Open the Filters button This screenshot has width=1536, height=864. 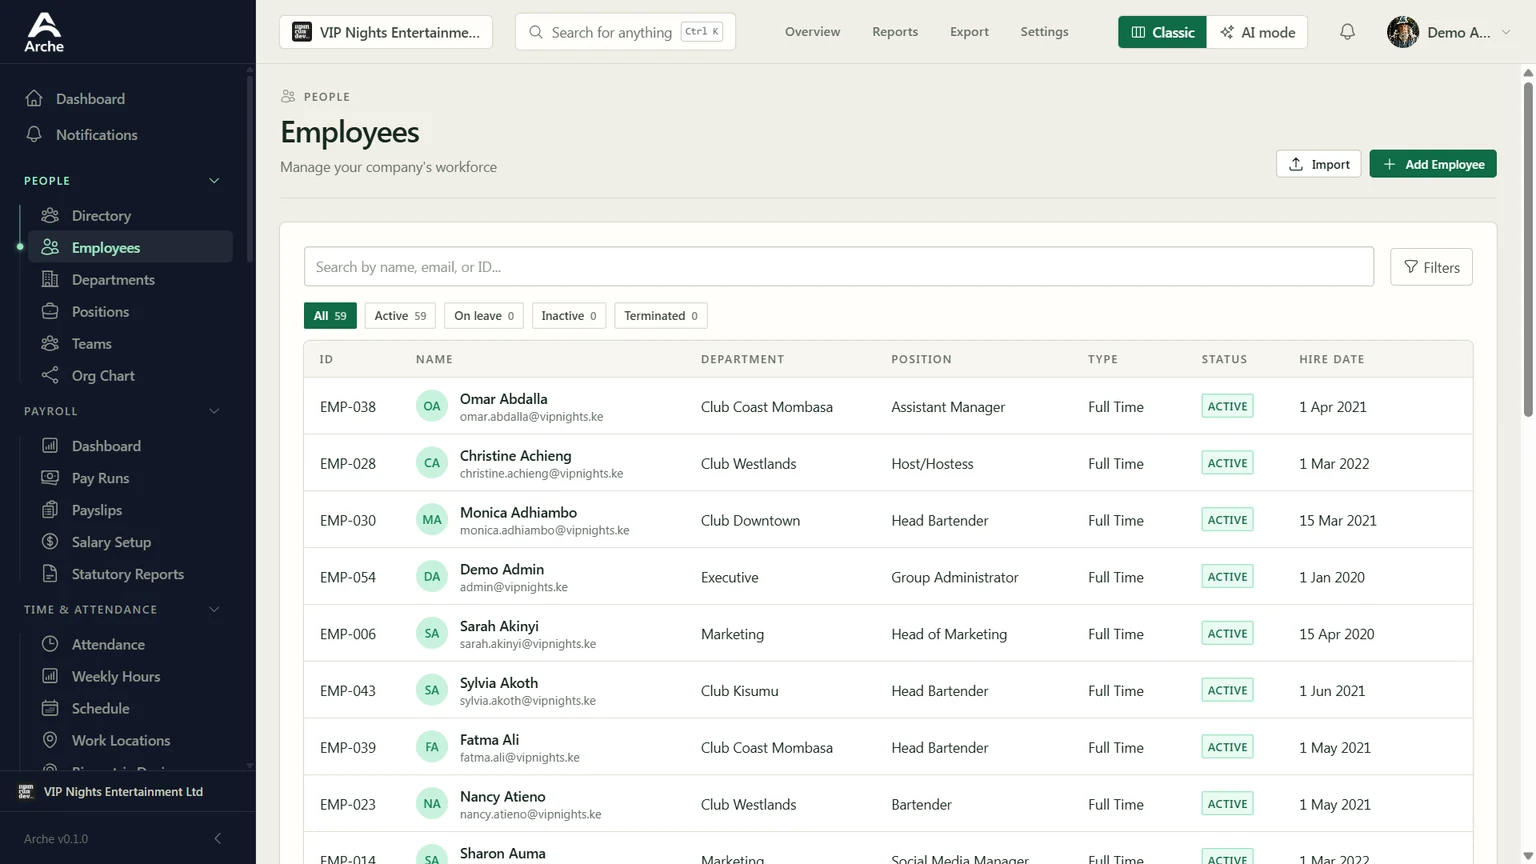pyautogui.click(x=1431, y=267)
